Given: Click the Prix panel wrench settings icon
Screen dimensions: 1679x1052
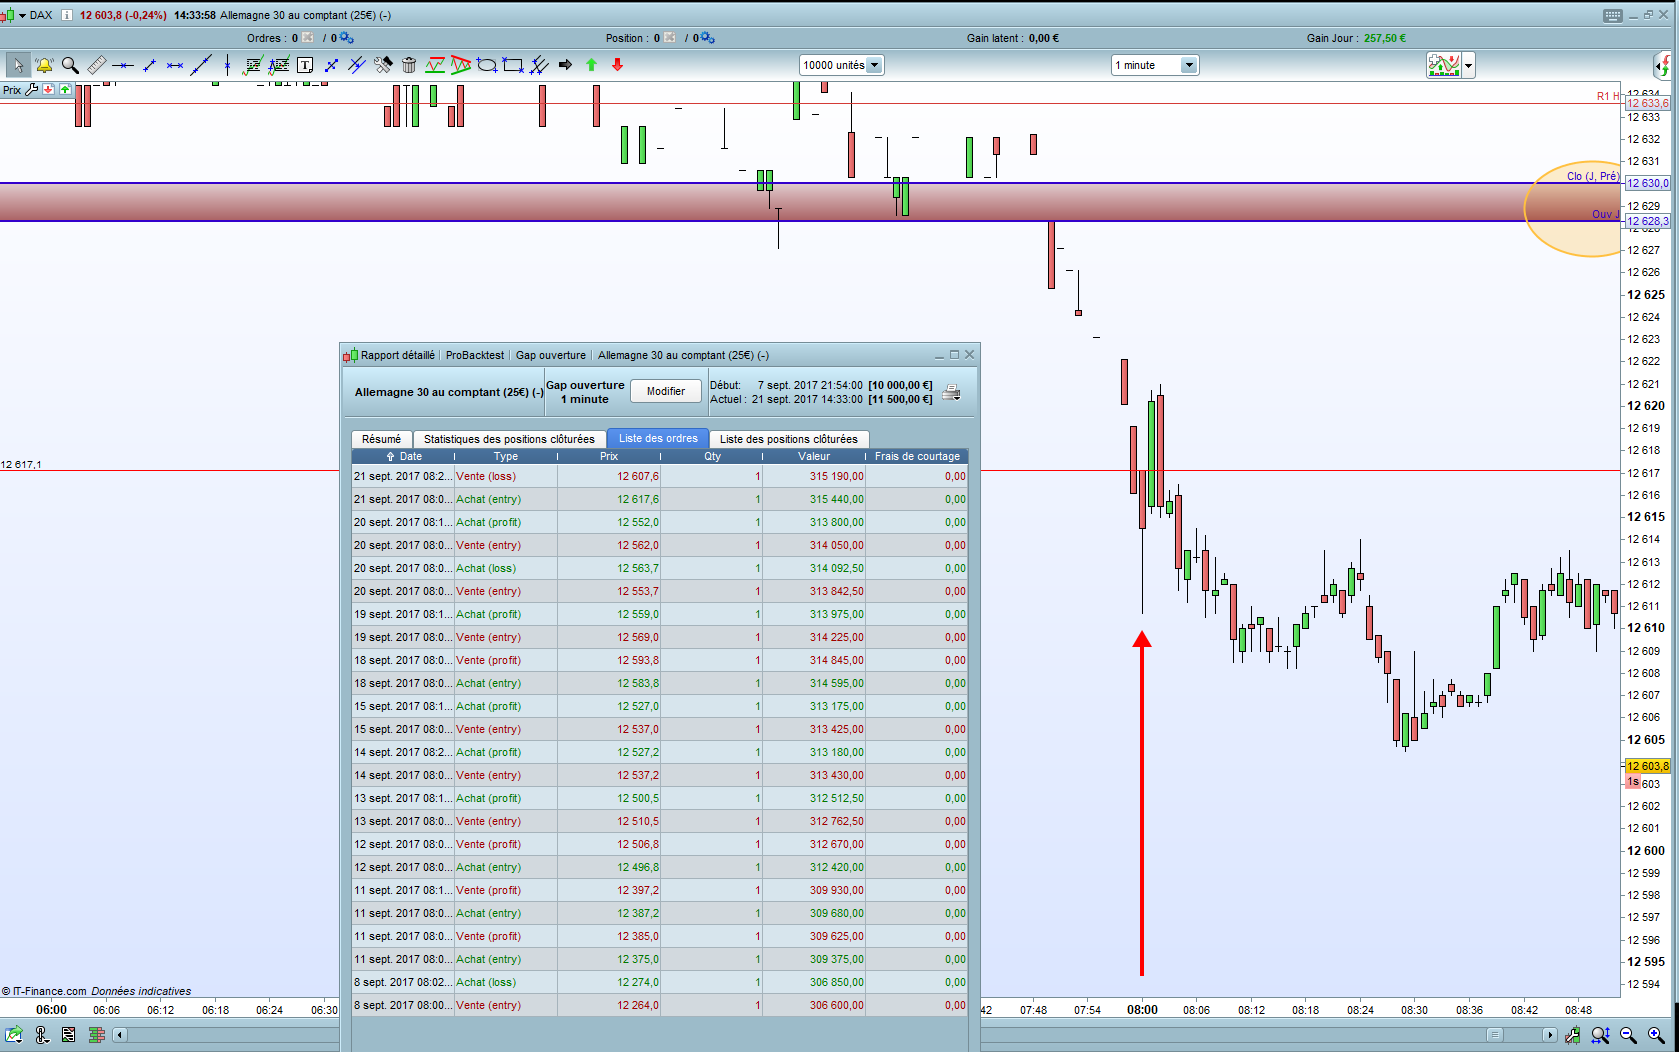Looking at the screenshot, I should click(32, 89).
